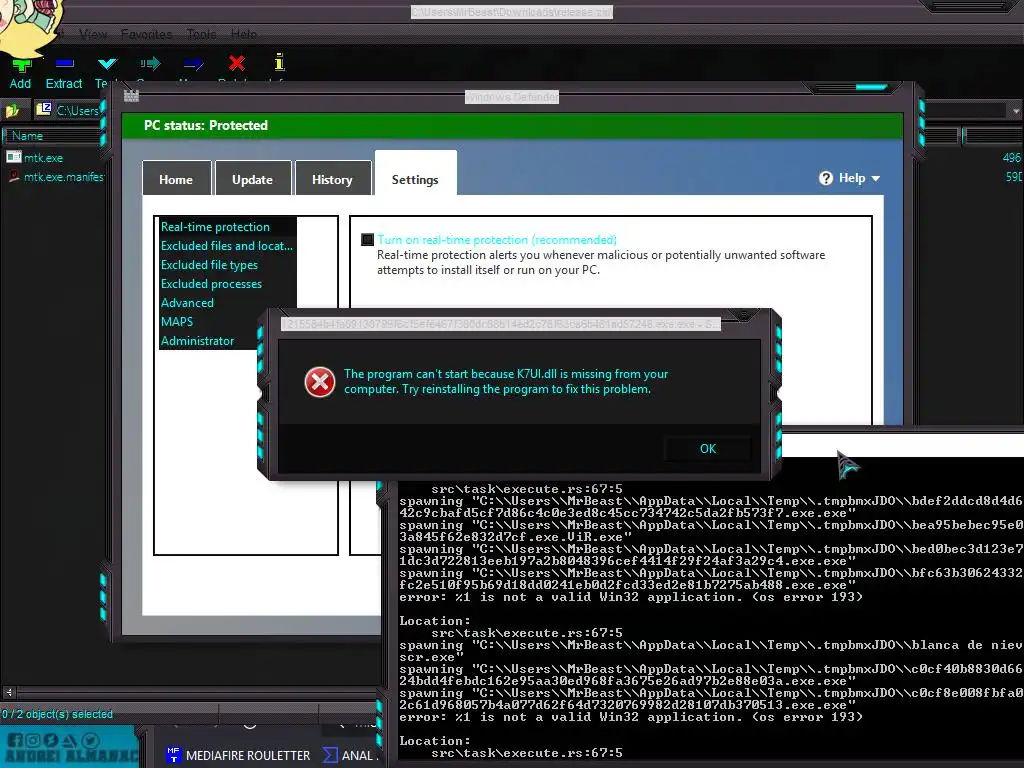Click the Windows Defender castle title icon

131,96
